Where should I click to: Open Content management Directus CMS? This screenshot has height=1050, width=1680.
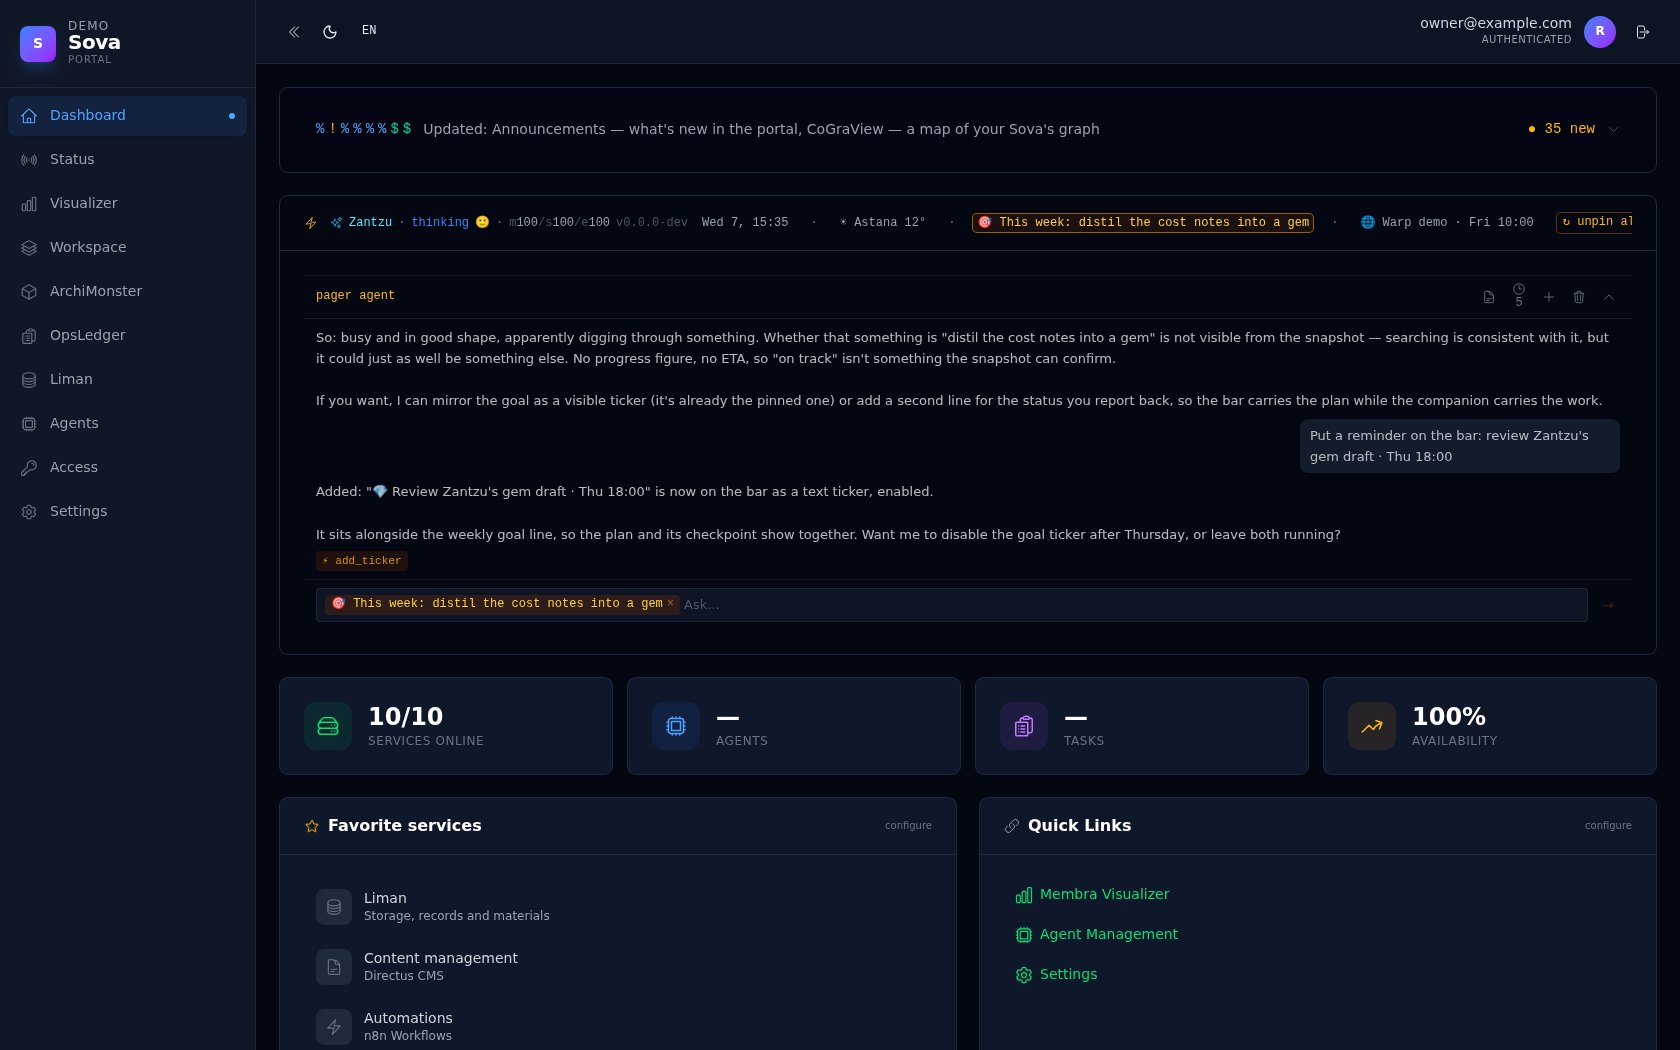click(617, 967)
